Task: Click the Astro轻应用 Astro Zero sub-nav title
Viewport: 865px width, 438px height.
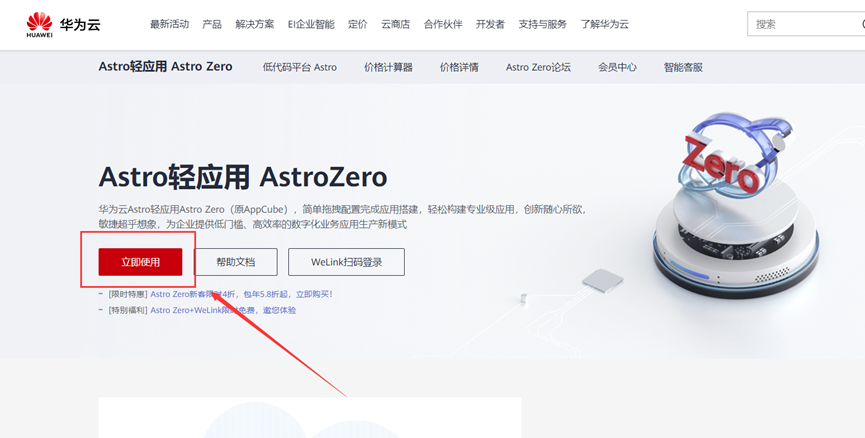Action: tap(165, 67)
